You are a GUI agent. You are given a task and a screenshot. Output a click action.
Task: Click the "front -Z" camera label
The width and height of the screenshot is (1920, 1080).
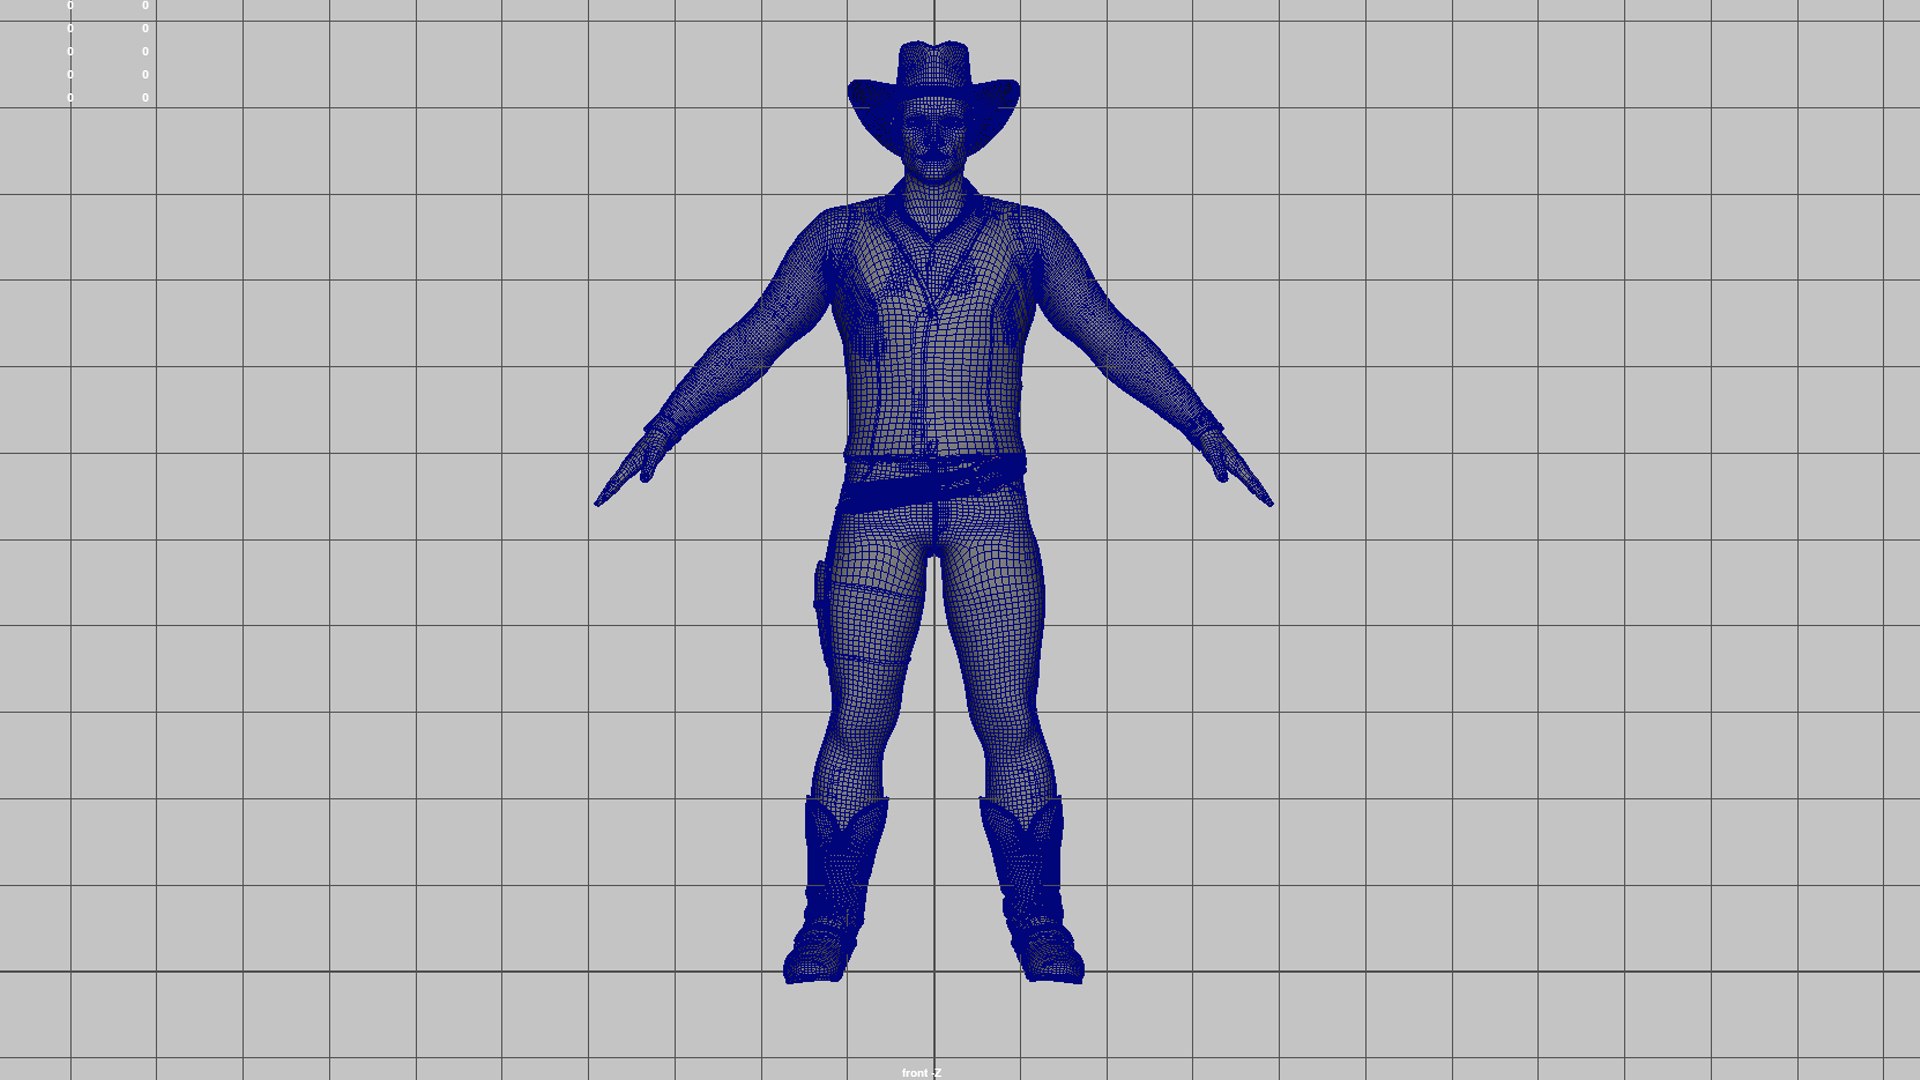(x=921, y=1073)
